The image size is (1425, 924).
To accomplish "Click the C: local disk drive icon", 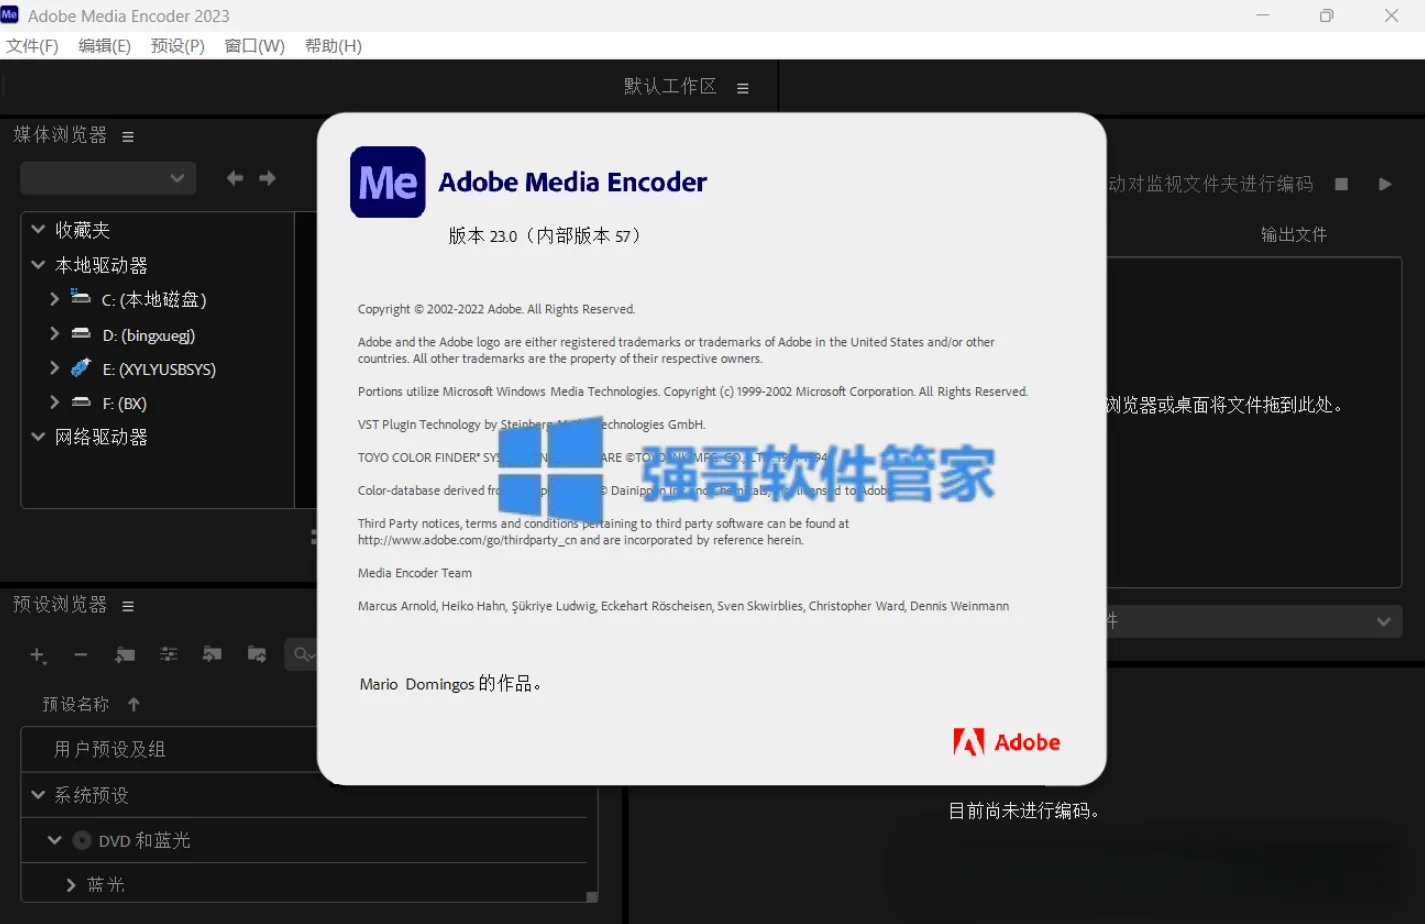I will point(81,297).
